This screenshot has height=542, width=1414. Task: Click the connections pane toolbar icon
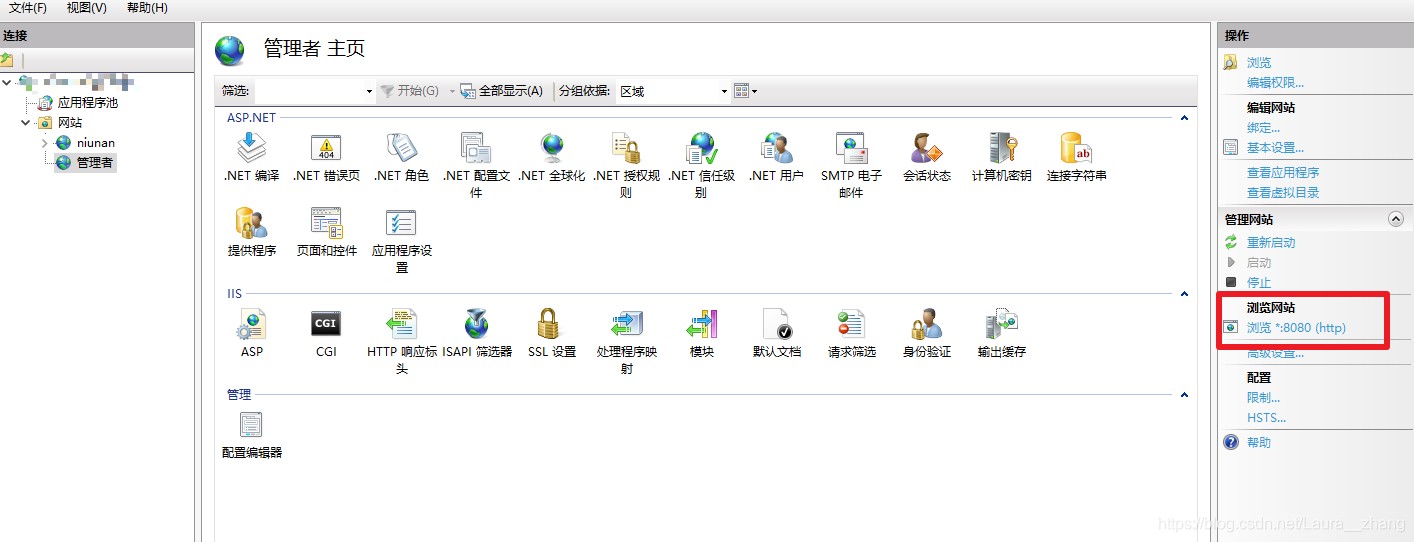click(x=7, y=60)
